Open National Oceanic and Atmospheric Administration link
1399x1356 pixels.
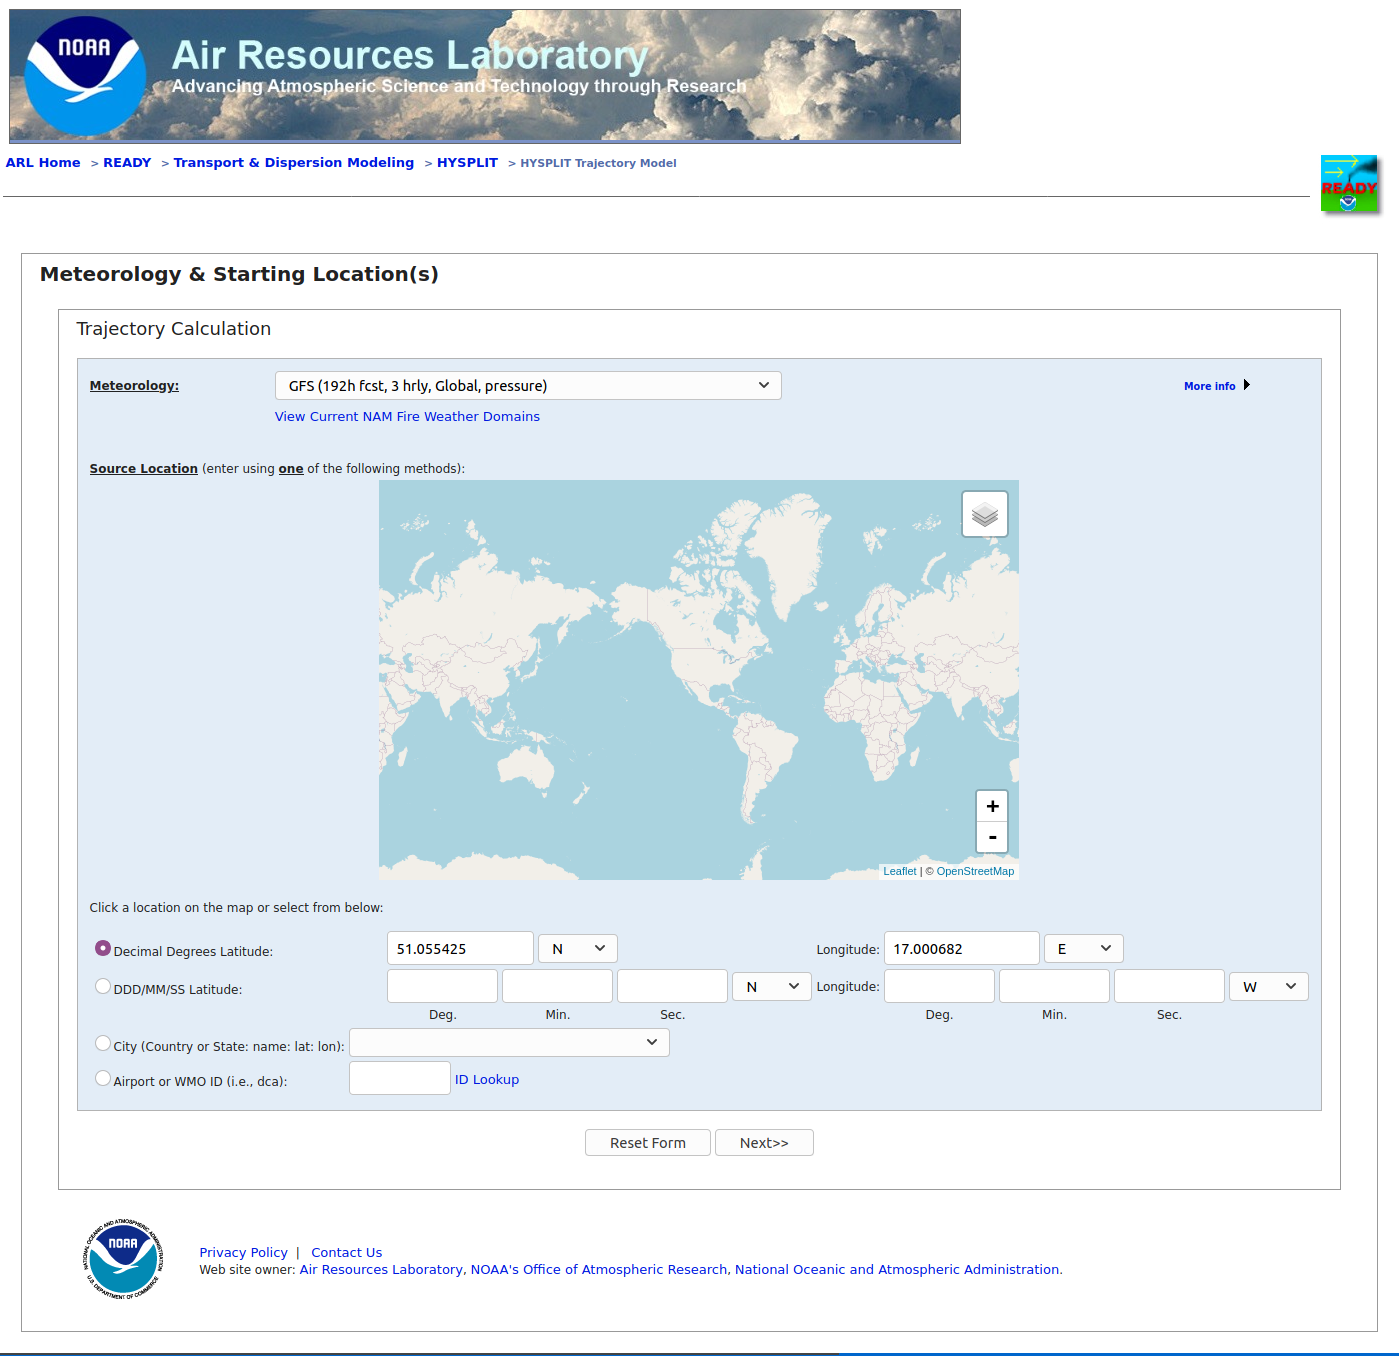click(x=898, y=1269)
